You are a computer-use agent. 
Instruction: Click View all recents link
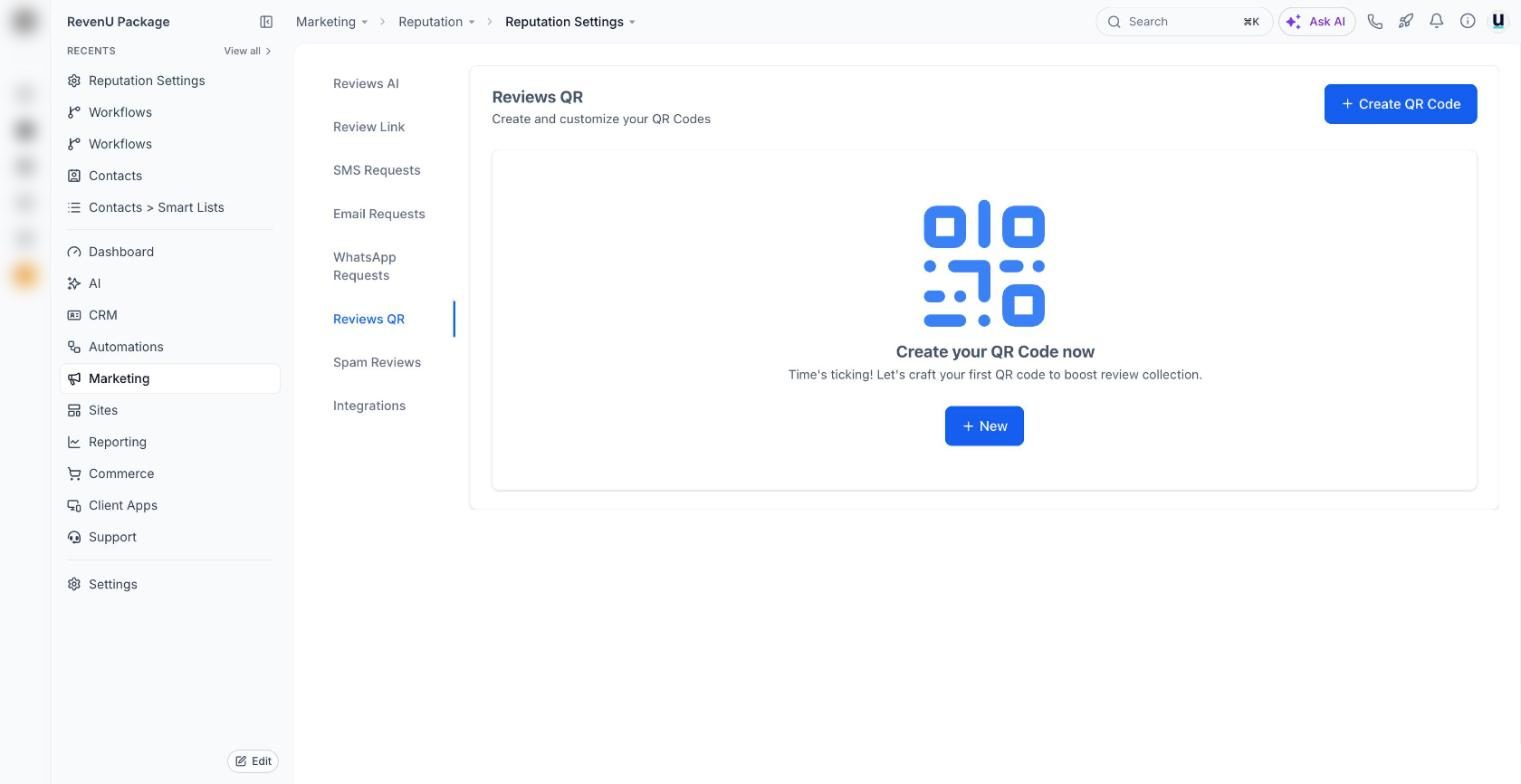pyautogui.click(x=248, y=51)
